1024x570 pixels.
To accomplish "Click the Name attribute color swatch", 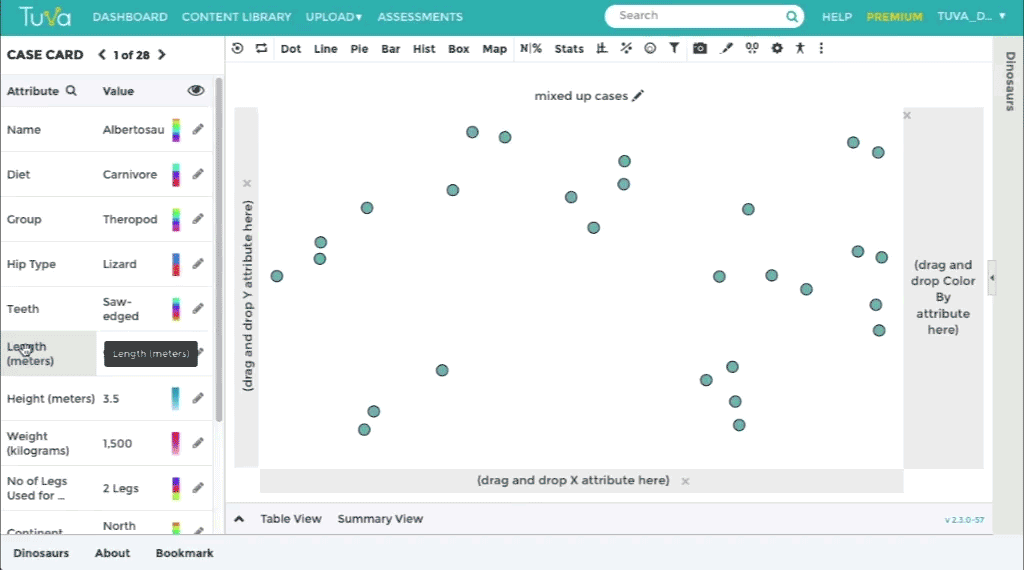I will [x=176, y=130].
